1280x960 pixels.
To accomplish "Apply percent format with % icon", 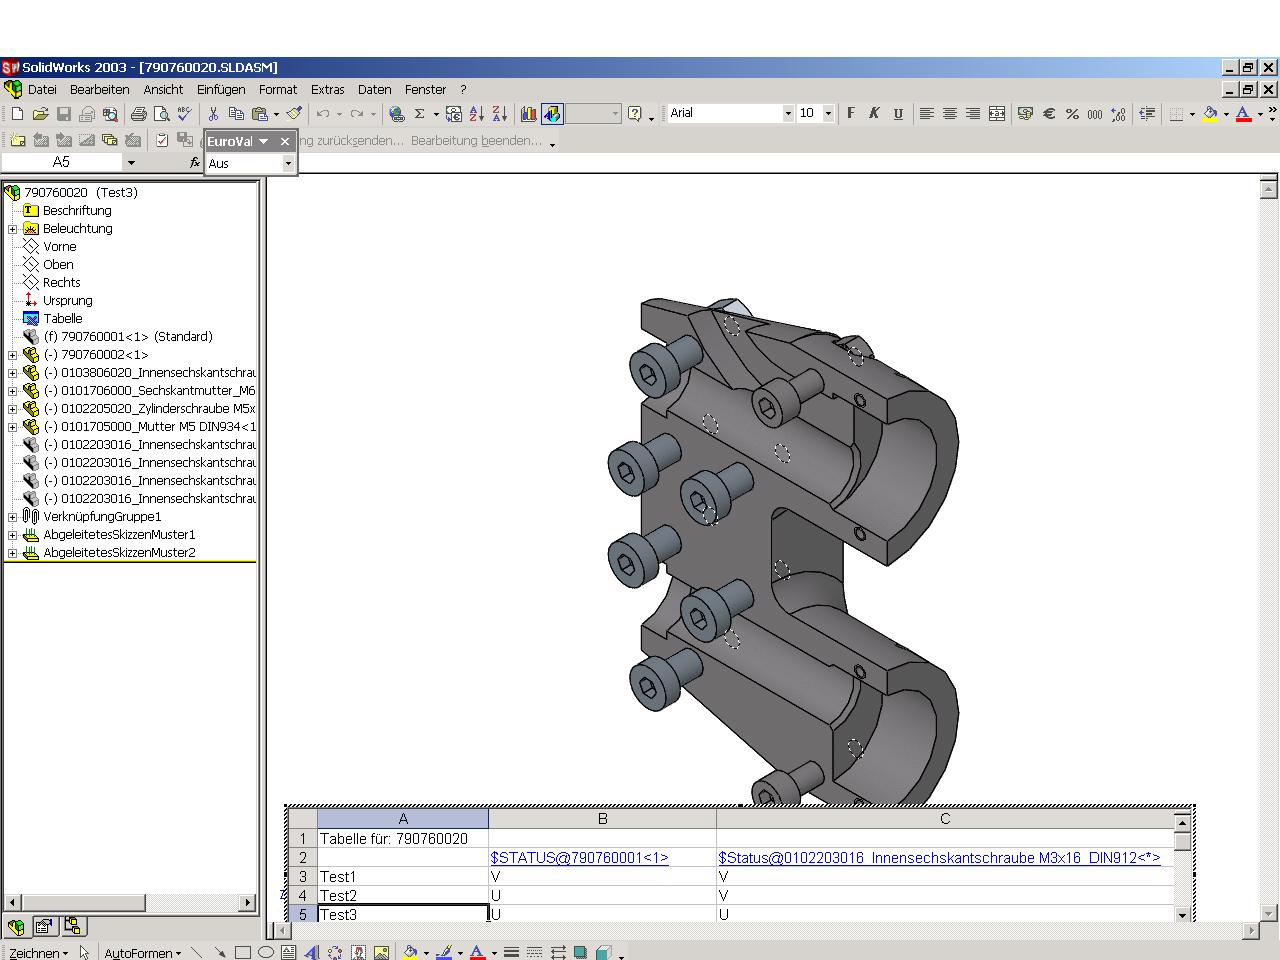I will (x=1072, y=114).
